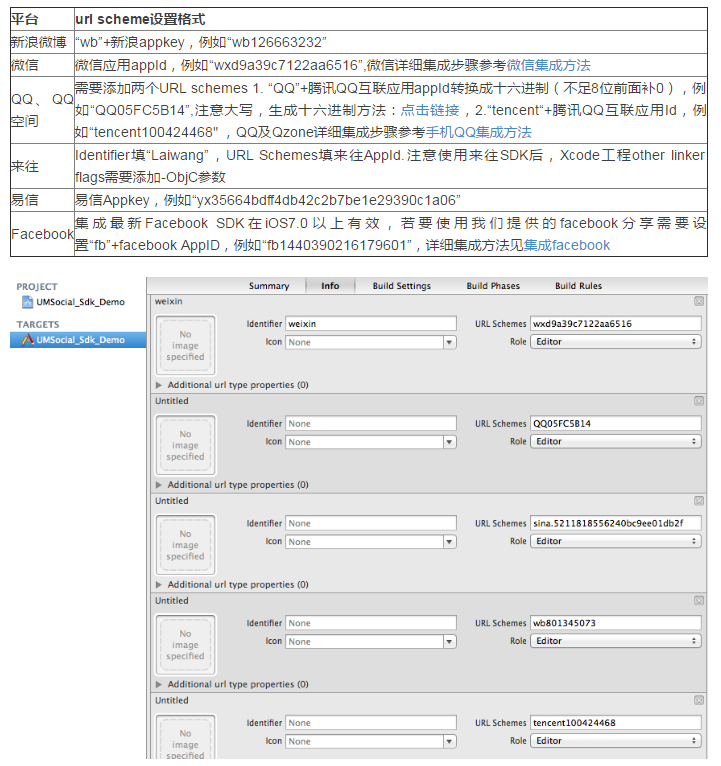
Task: Open the Role dropdown for the weixin URL type
Action: [x=615, y=342]
